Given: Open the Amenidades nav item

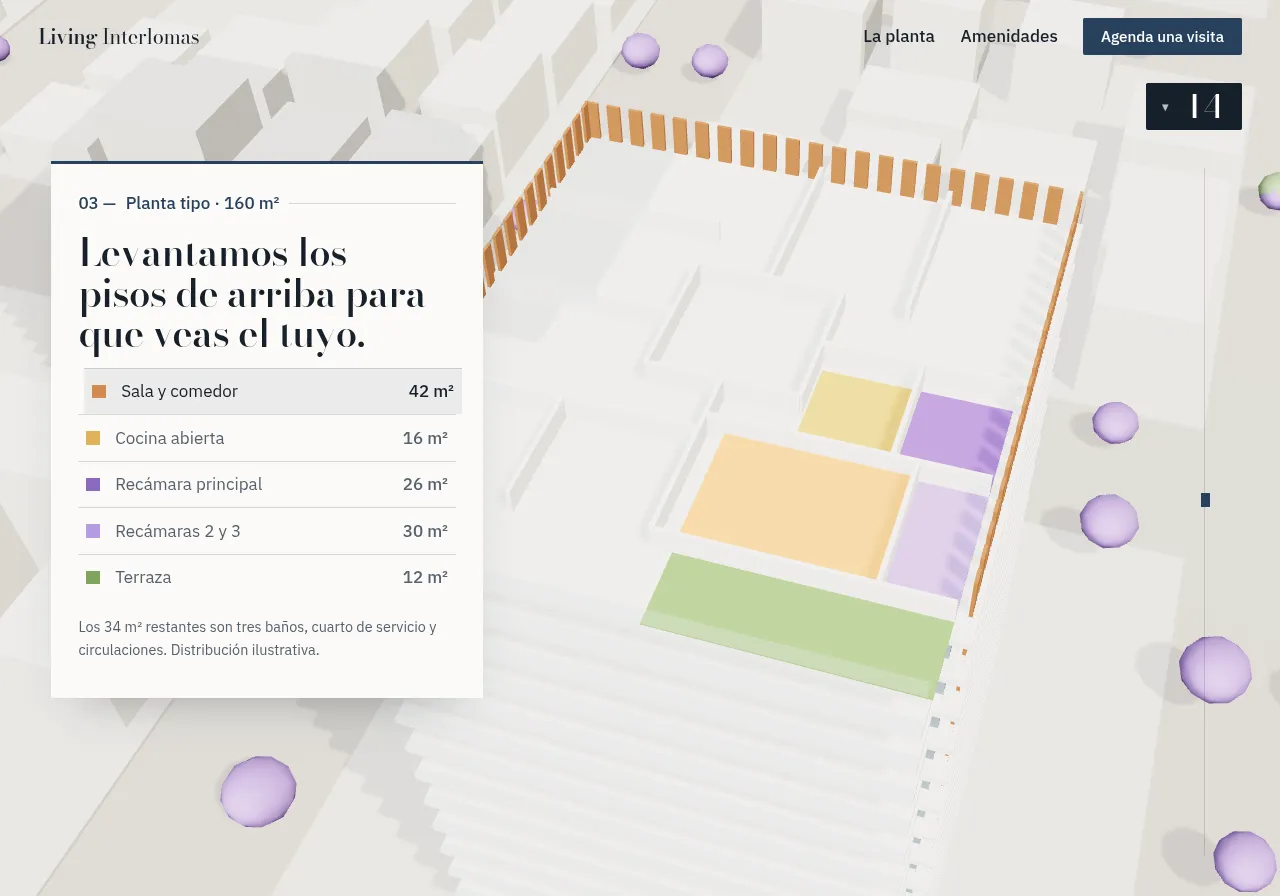Looking at the screenshot, I should pyautogui.click(x=1009, y=36).
